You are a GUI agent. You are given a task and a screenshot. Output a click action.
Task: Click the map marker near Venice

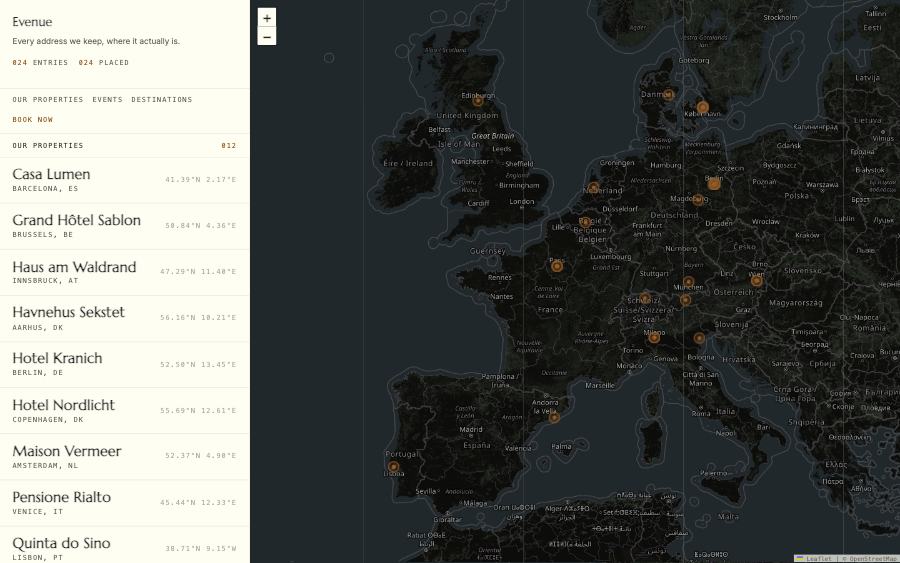[x=699, y=338]
